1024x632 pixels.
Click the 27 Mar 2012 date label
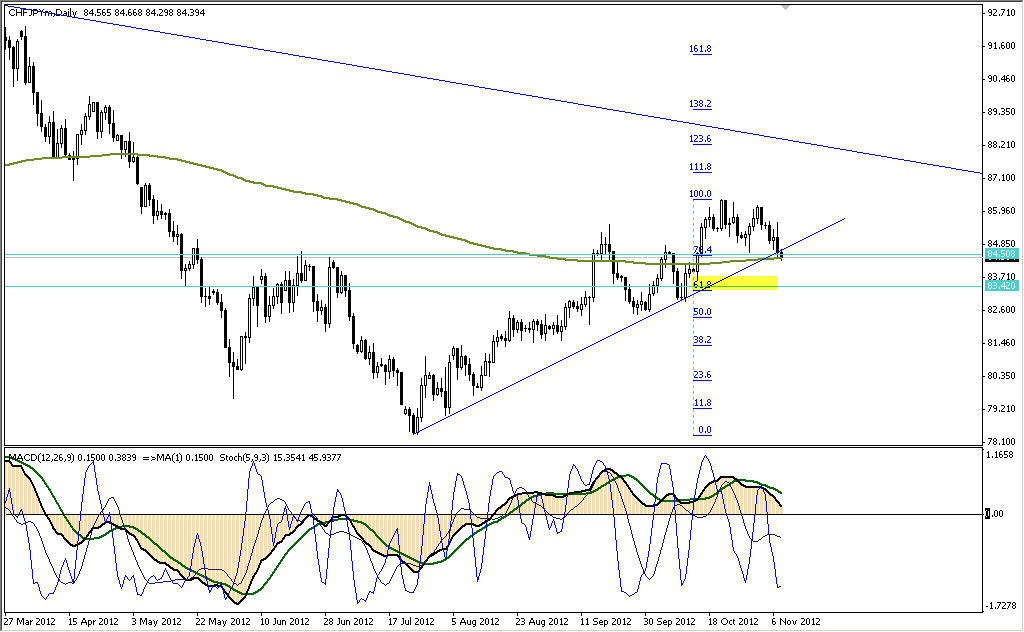pyautogui.click(x=30, y=622)
